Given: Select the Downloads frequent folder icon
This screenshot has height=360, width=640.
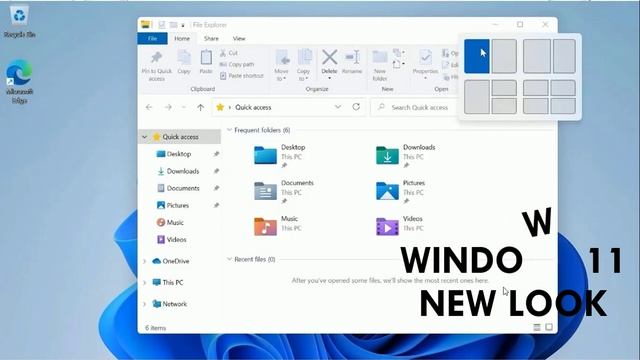Looking at the screenshot, I should tap(387, 155).
